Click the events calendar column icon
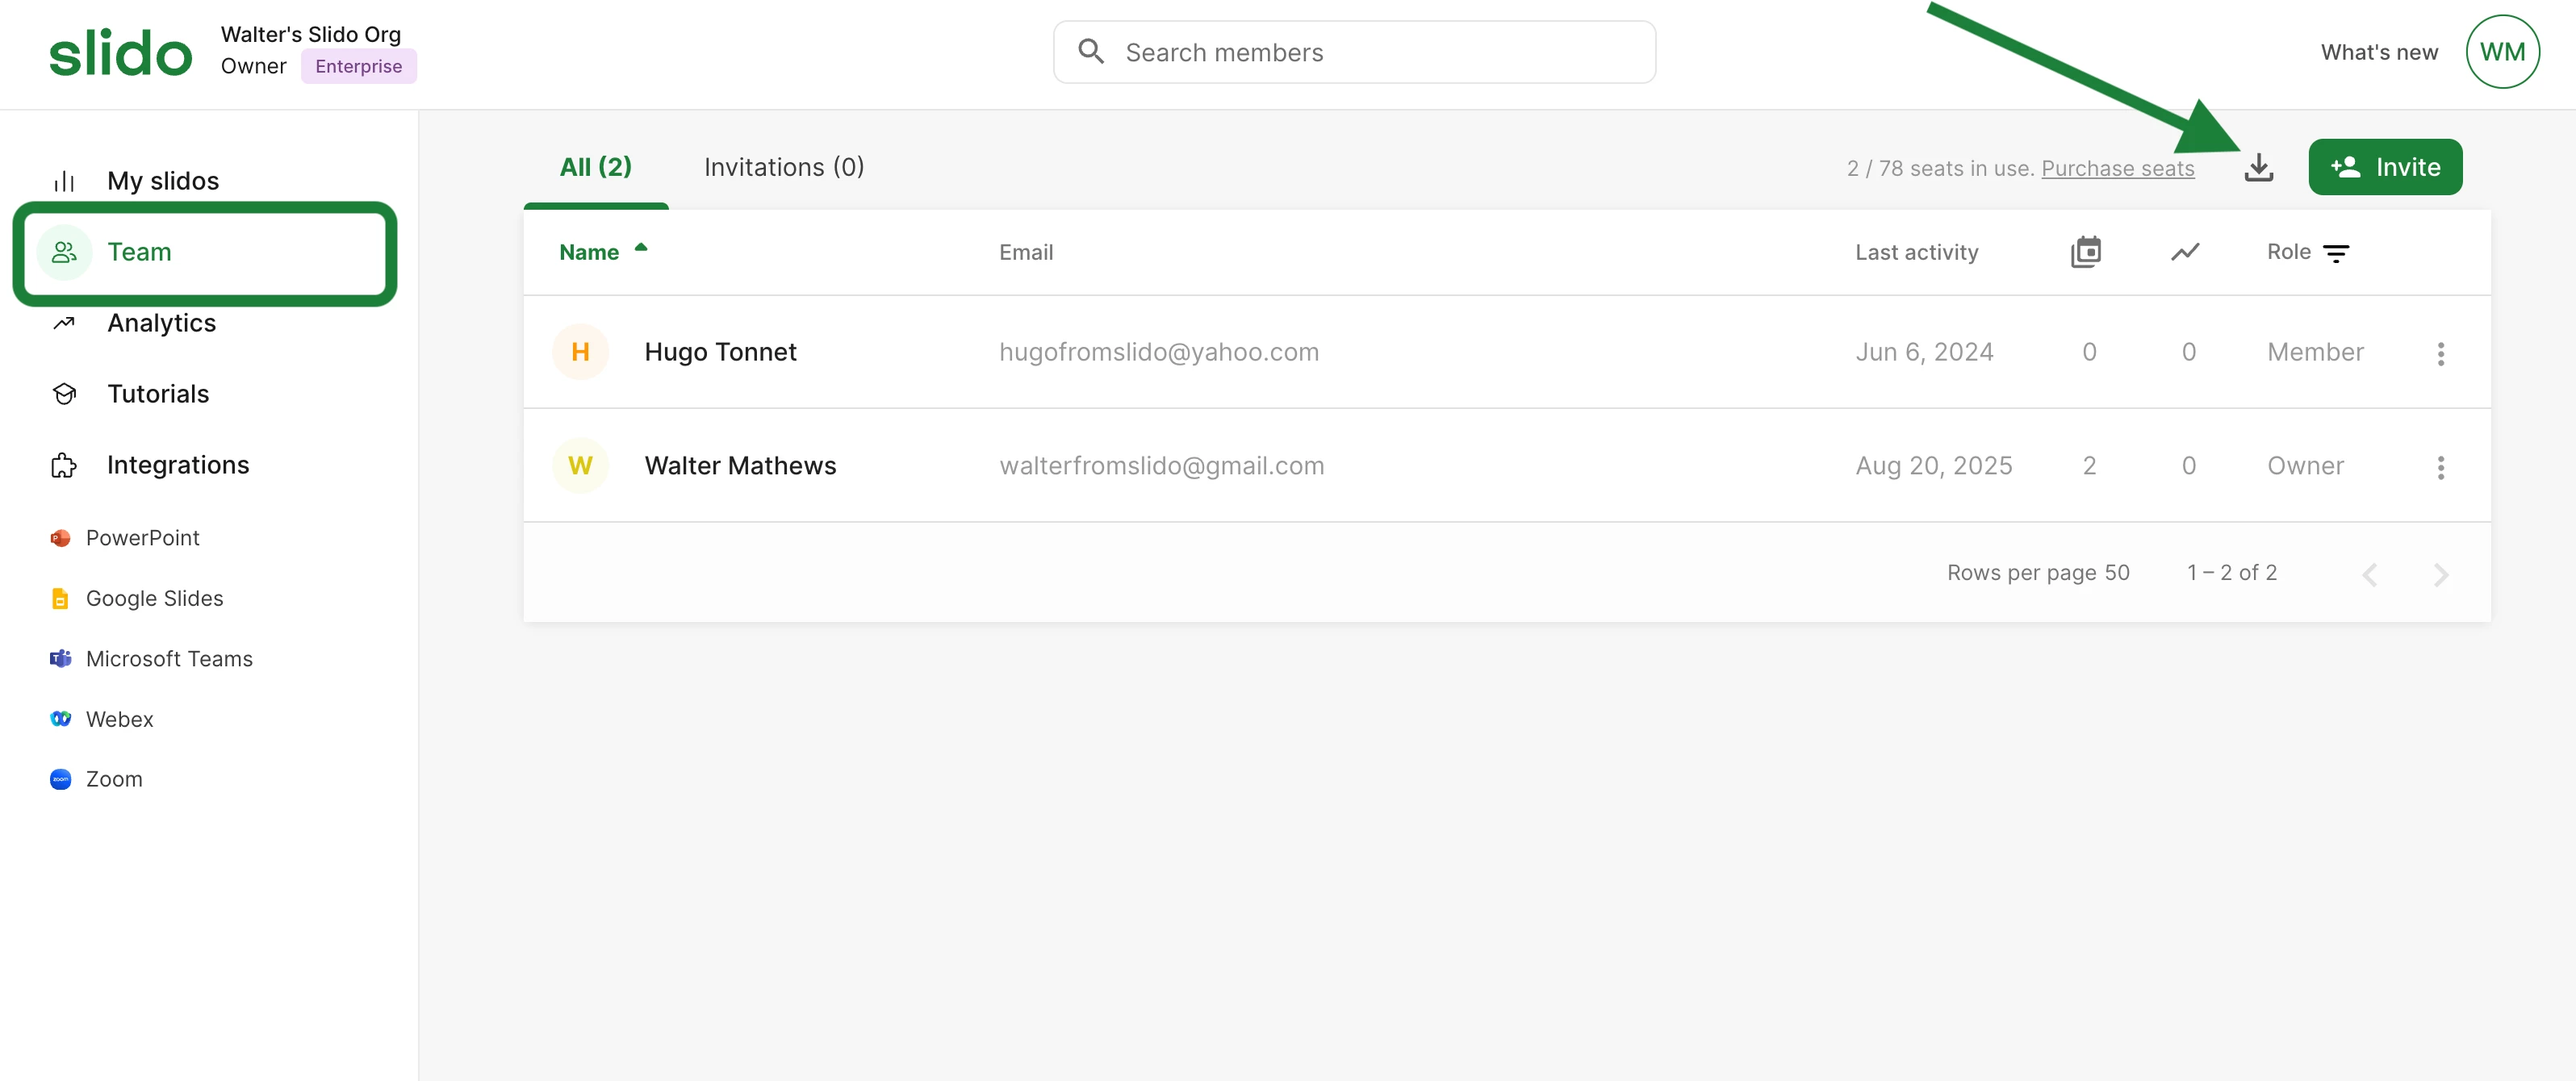 click(x=2085, y=252)
